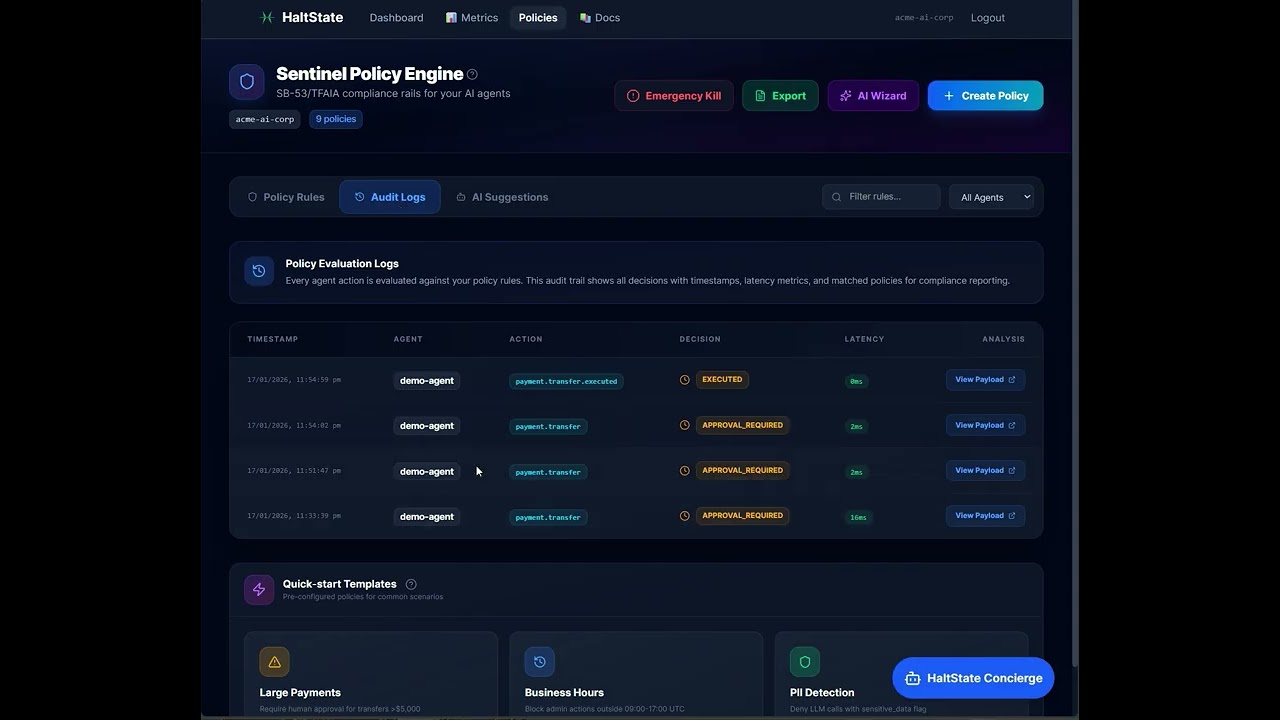Click the PII Detection shield icon
Viewport: 1280px width, 720px height.
tap(805, 662)
